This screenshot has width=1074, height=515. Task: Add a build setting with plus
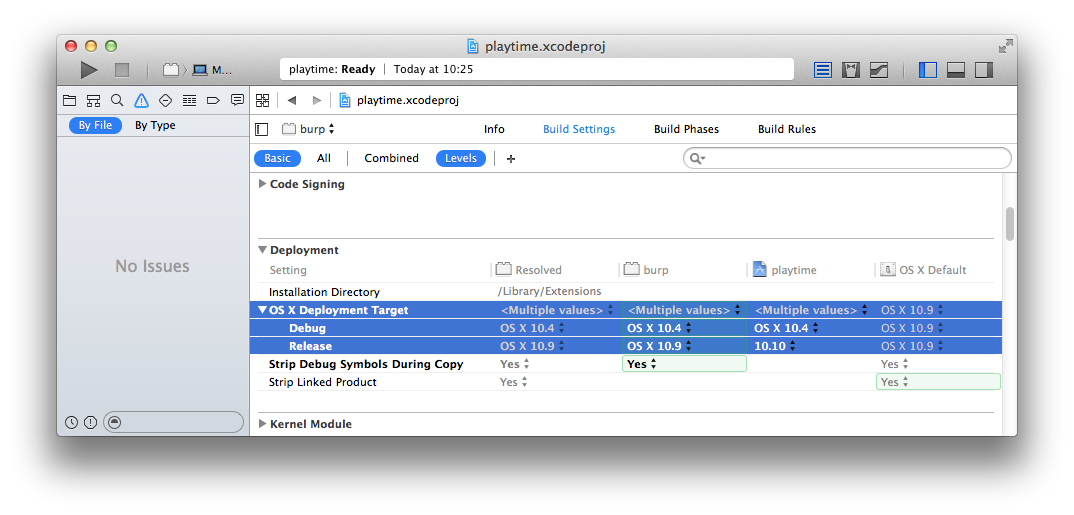coord(511,159)
